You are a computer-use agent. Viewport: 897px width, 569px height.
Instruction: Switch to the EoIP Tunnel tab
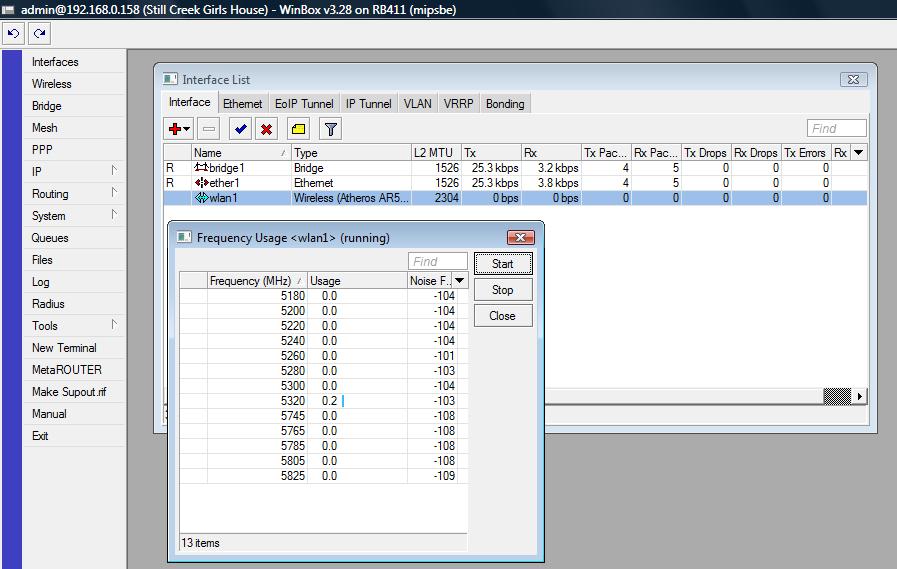(304, 104)
